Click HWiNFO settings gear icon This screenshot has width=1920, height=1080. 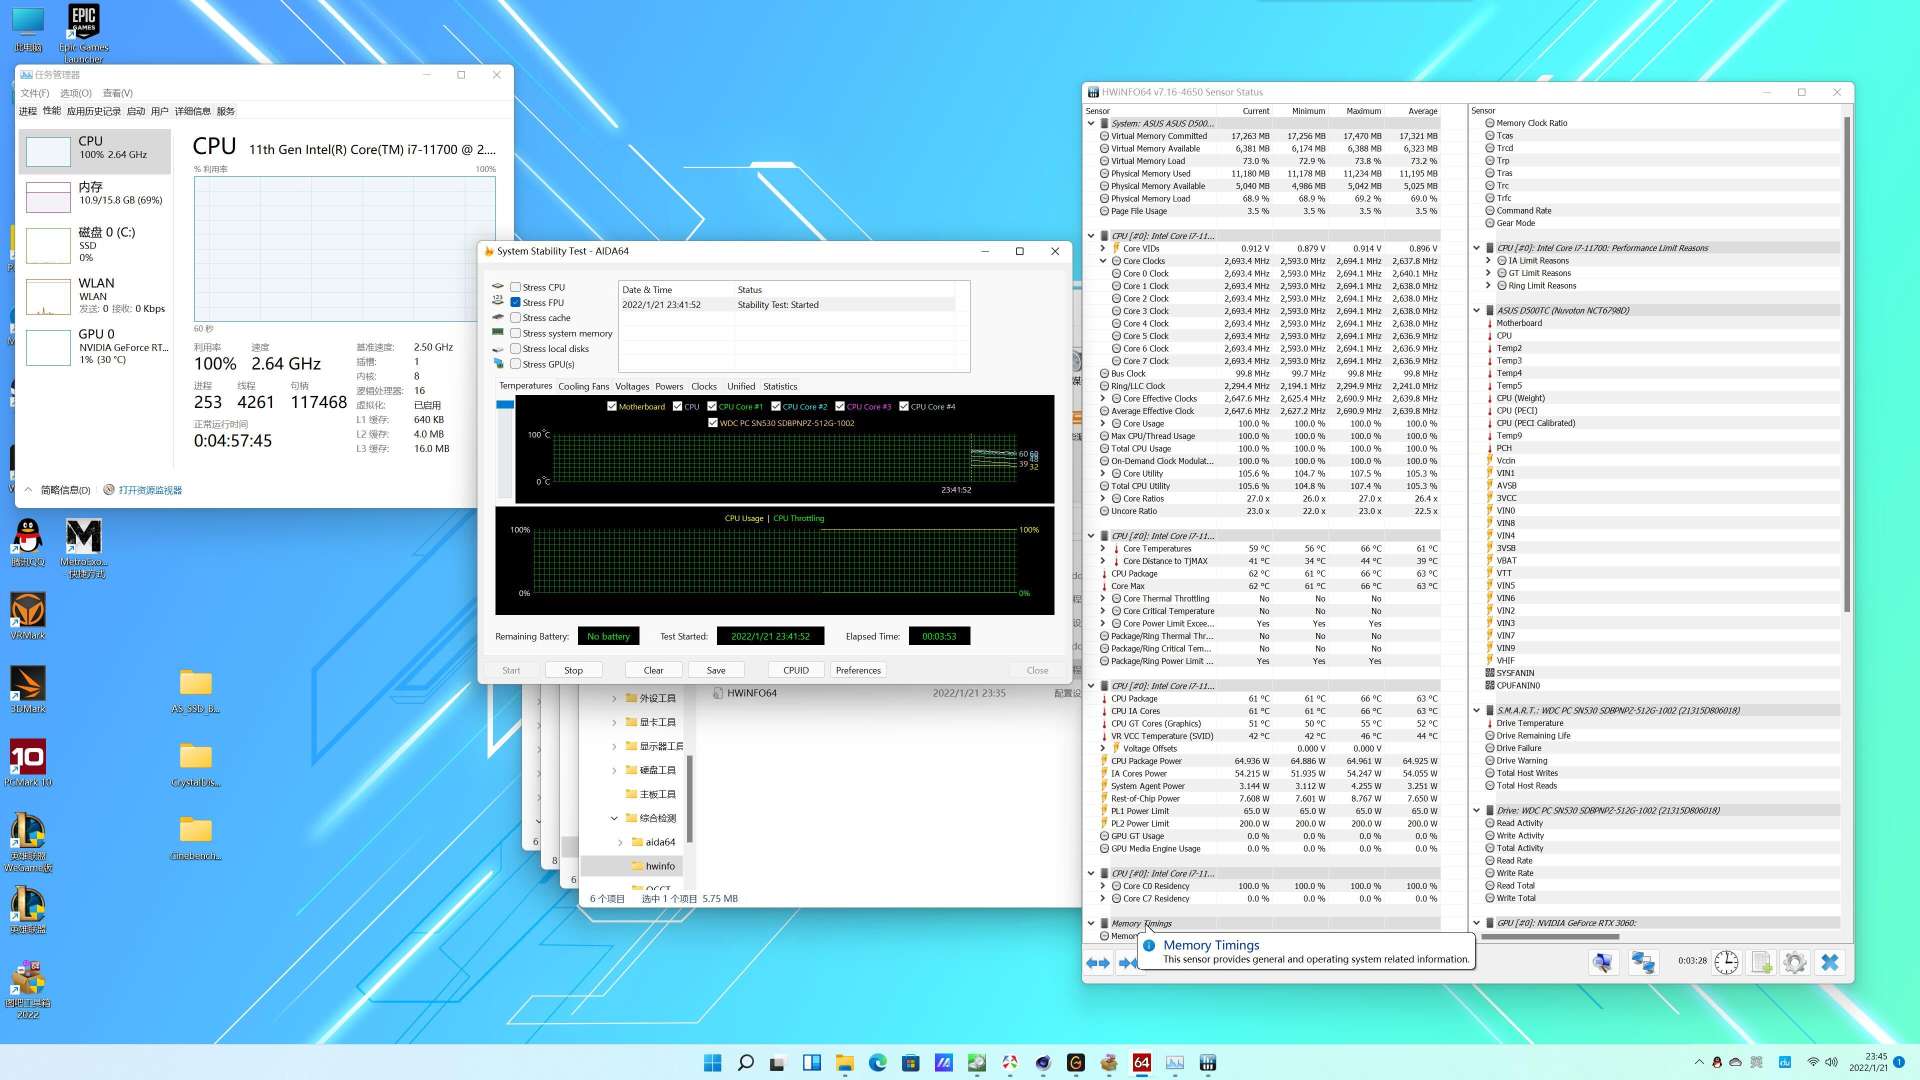(x=1794, y=962)
